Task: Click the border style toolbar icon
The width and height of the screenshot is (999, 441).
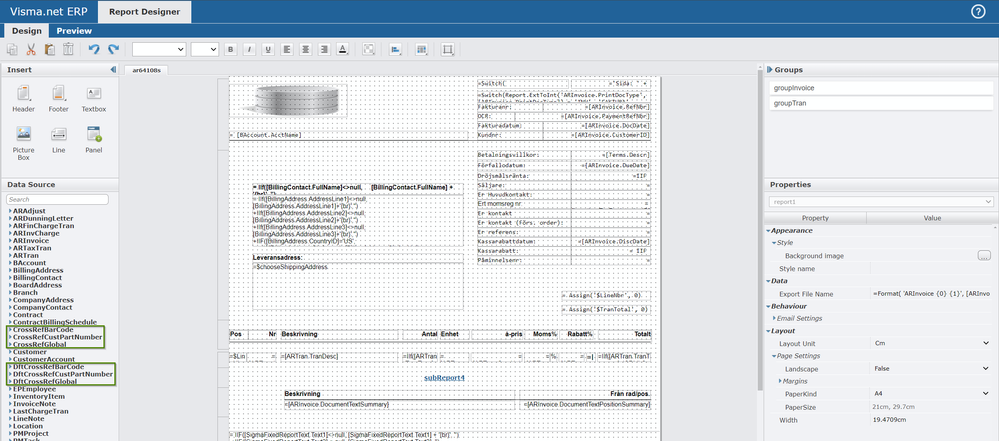Action: click(368, 50)
